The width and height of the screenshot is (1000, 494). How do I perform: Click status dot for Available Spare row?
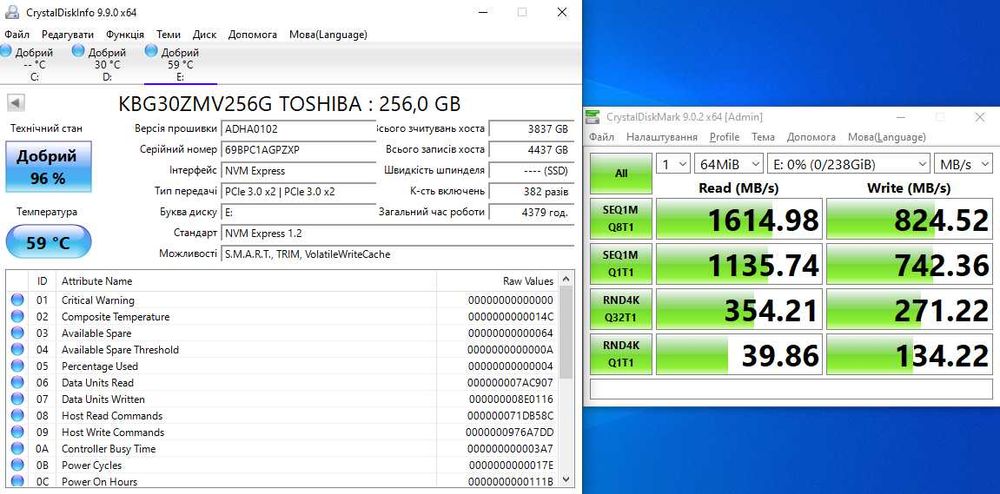17,333
